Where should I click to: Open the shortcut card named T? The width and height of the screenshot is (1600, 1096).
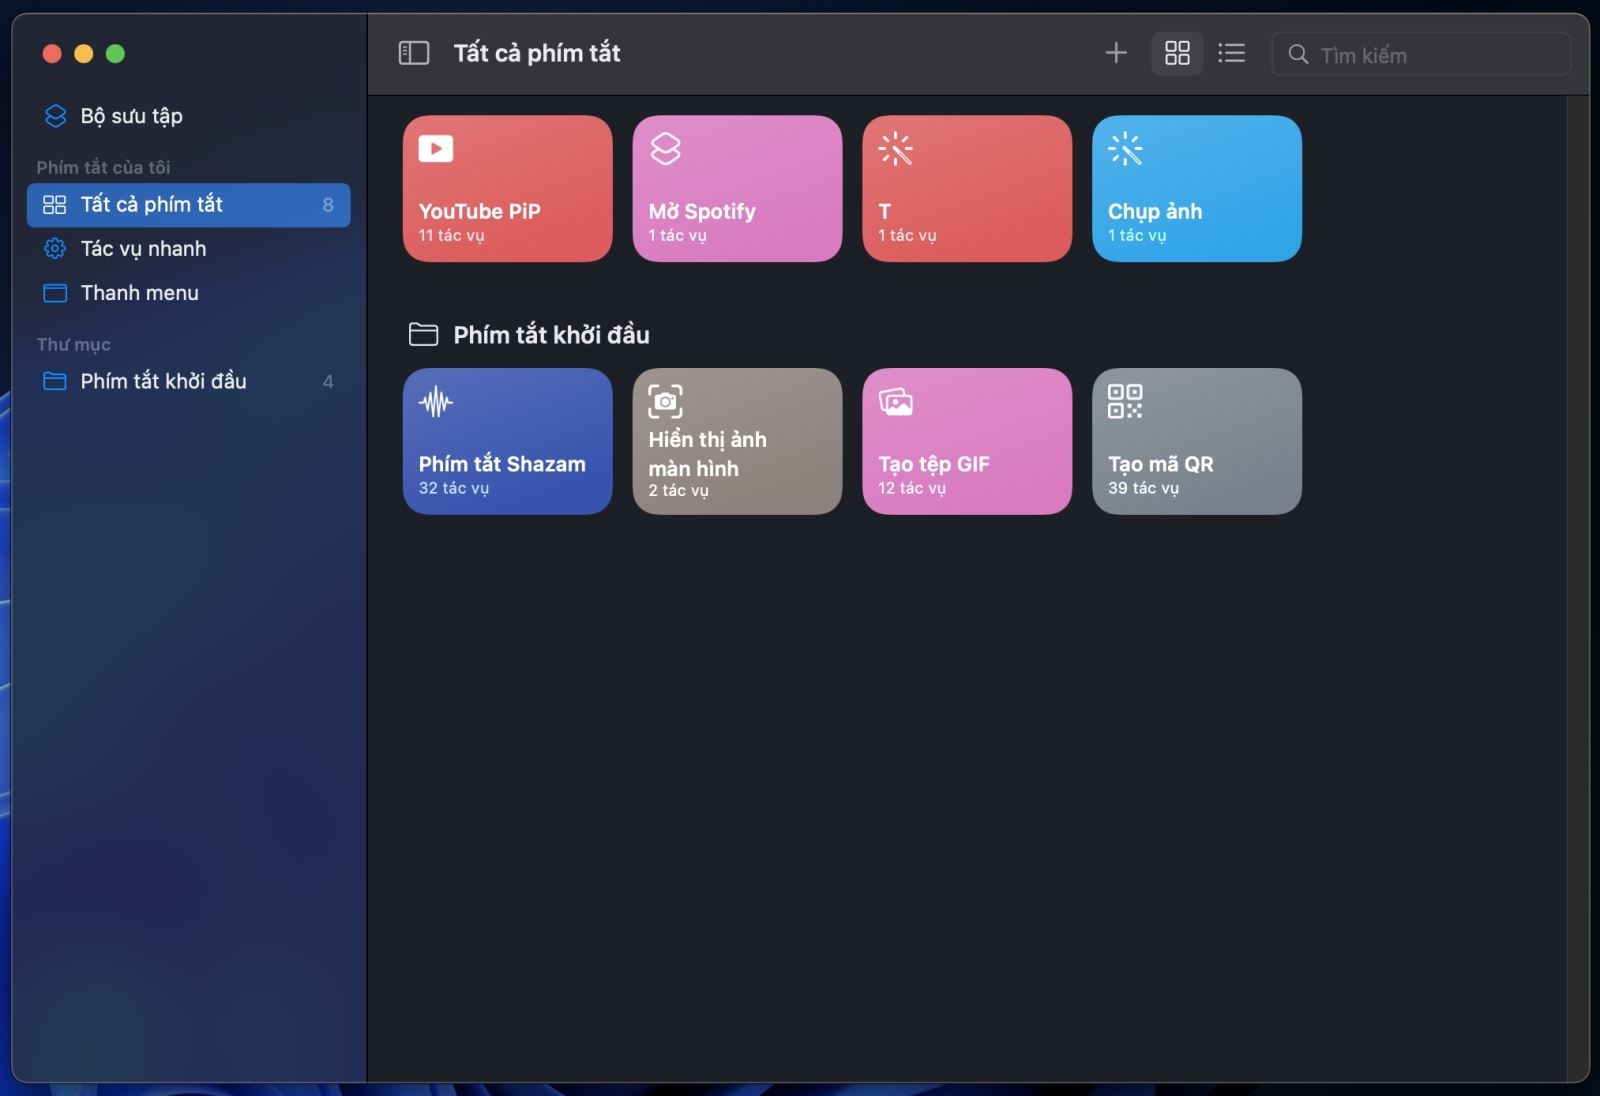pyautogui.click(x=967, y=189)
